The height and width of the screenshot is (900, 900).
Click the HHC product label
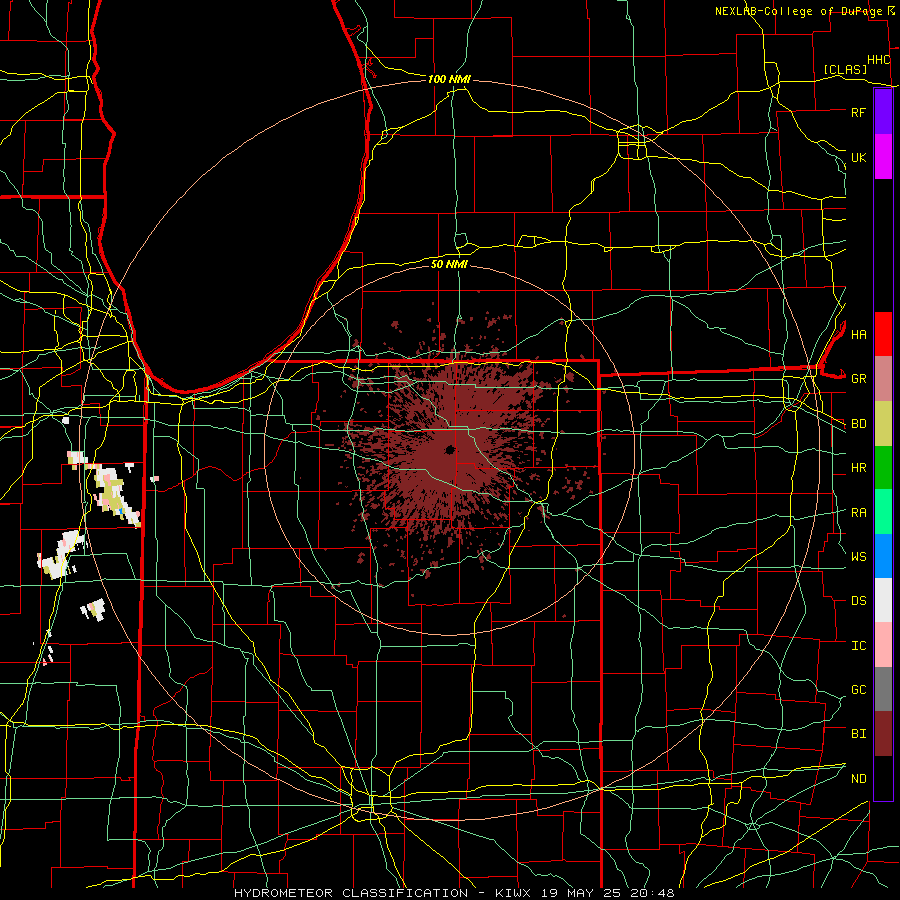pos(879,60)
